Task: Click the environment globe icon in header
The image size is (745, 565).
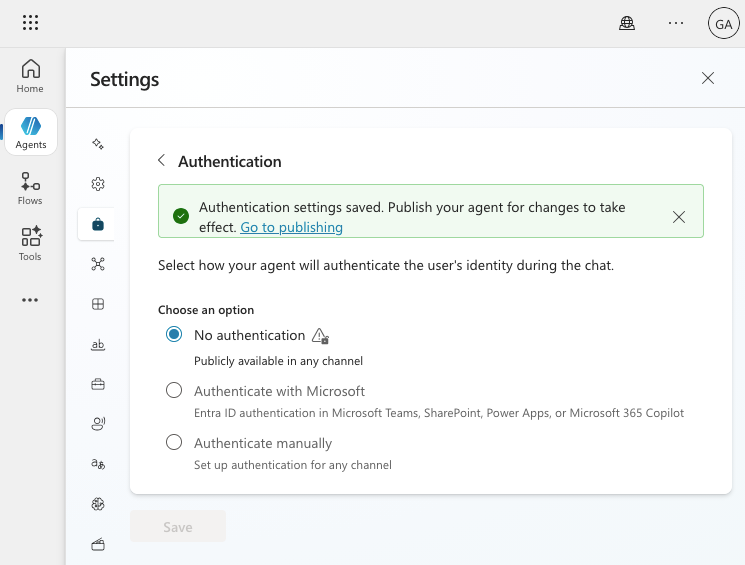Action: click(x=627, y=23)
